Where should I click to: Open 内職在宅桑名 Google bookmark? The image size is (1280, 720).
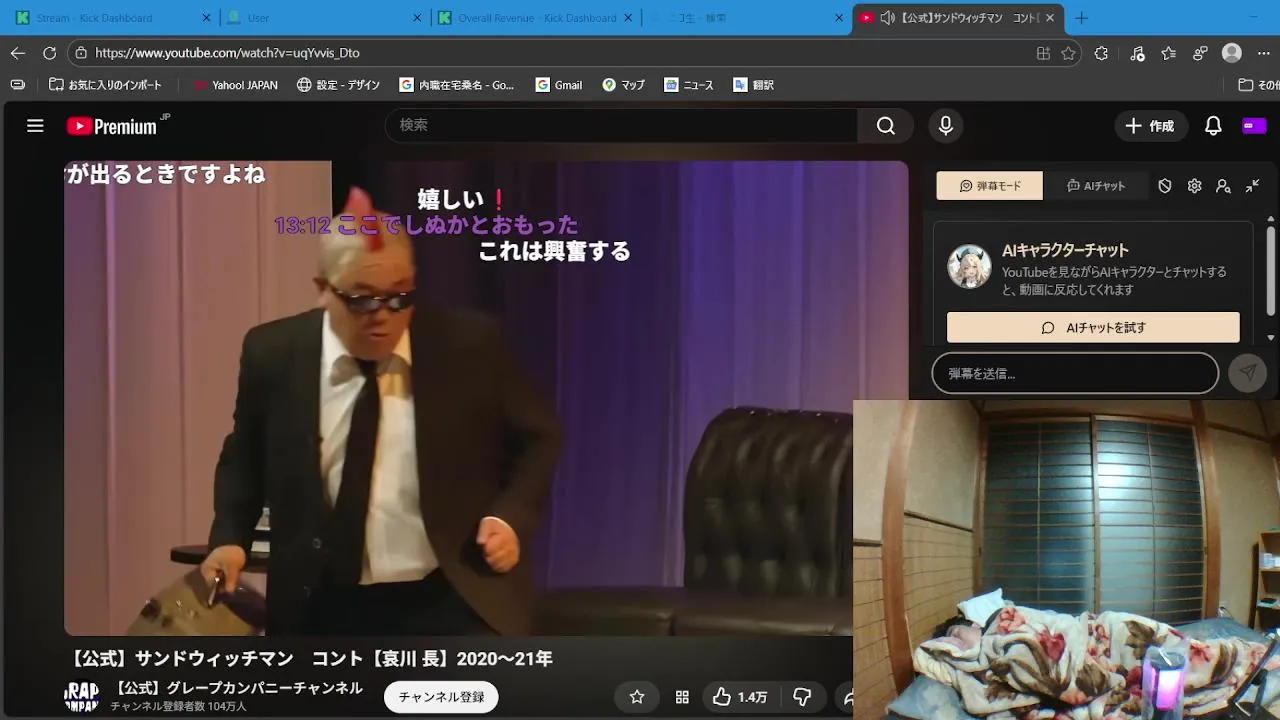[457, 85]
